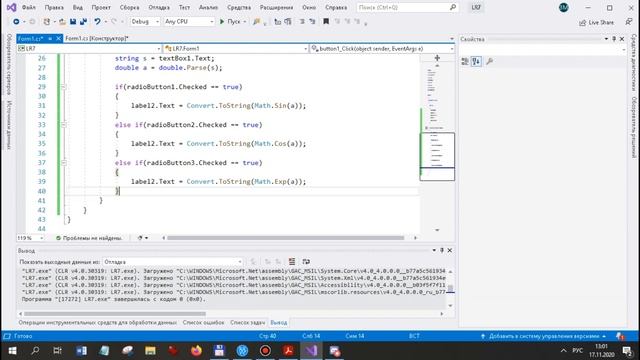The width and height of the screenshot is (640, 360).
Task: Click the Вывод panel horizontal scrollbar
Action: click(115, 314)
